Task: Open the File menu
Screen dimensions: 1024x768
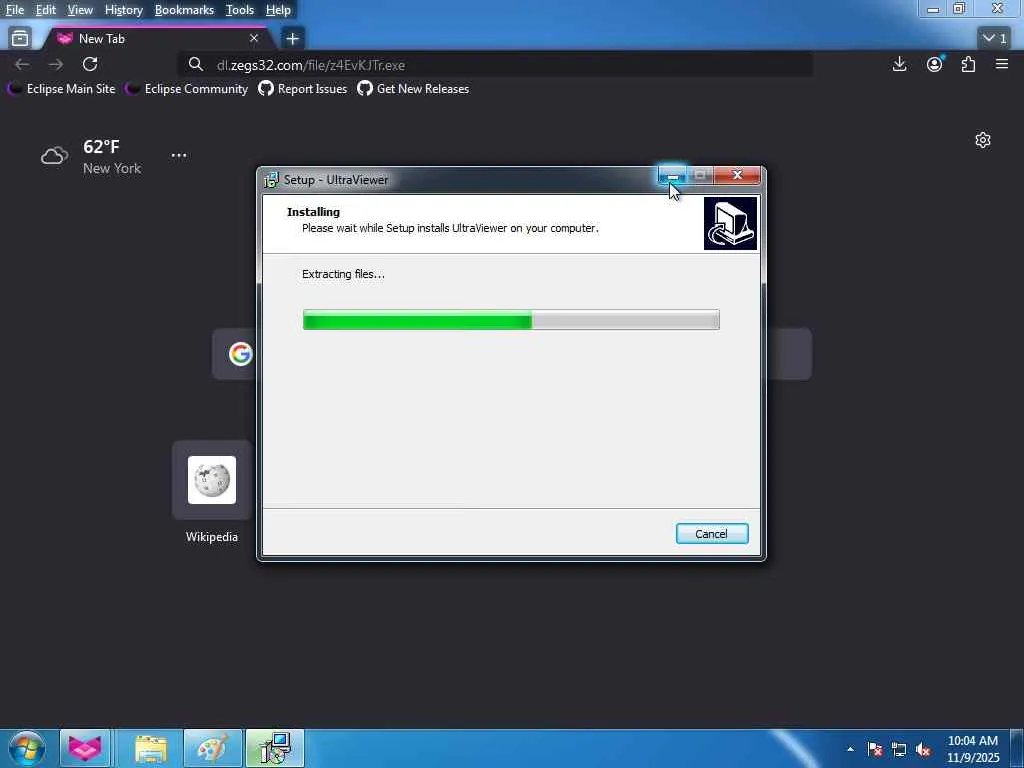Action: pyautogui.click(x=14, y=10)
